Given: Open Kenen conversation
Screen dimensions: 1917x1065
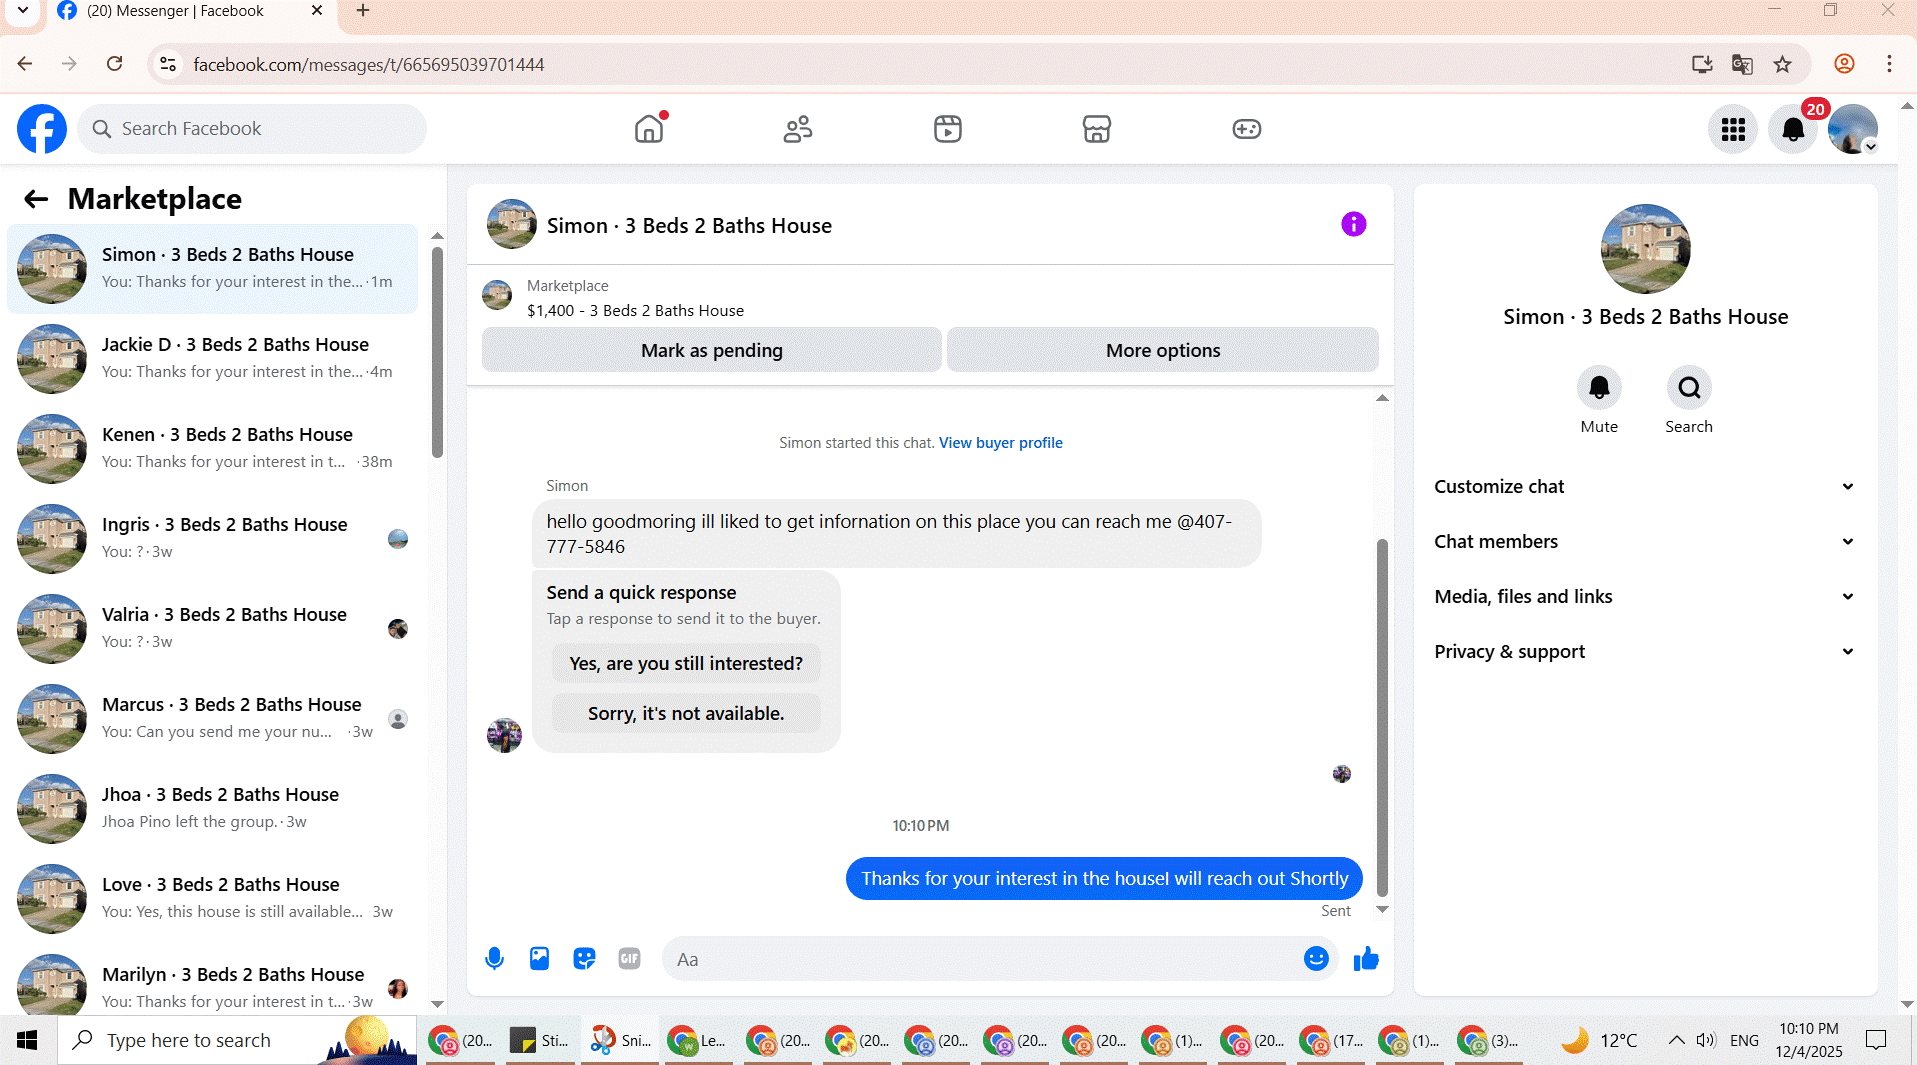Looking at the screenshot, I should tap(212, 449).
